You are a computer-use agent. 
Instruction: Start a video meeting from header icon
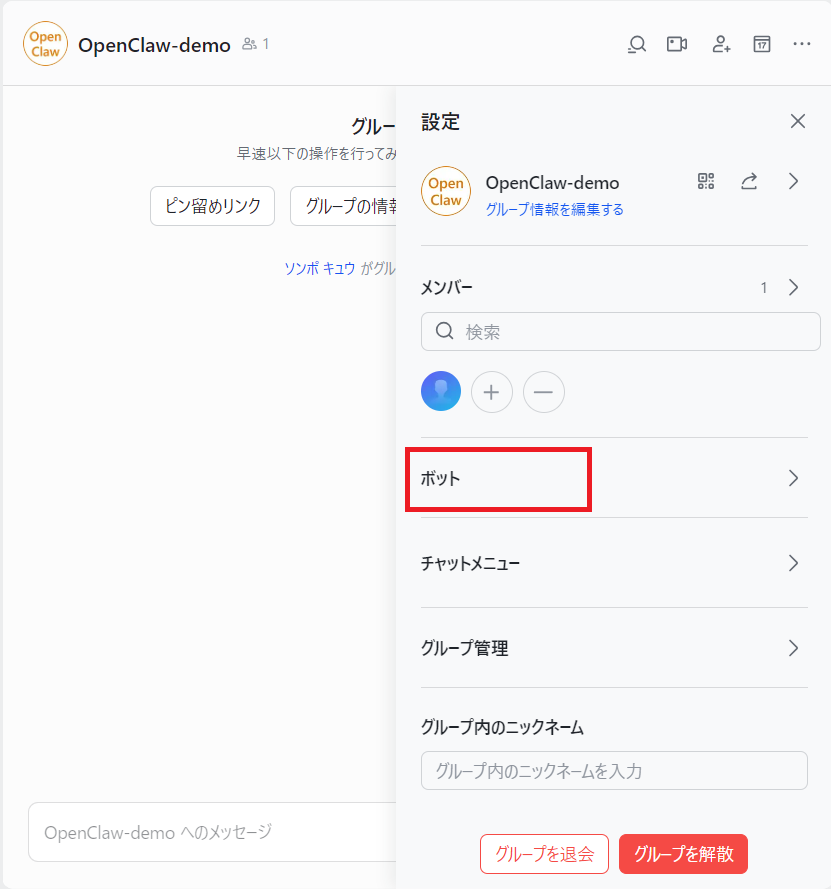[677, 44]
